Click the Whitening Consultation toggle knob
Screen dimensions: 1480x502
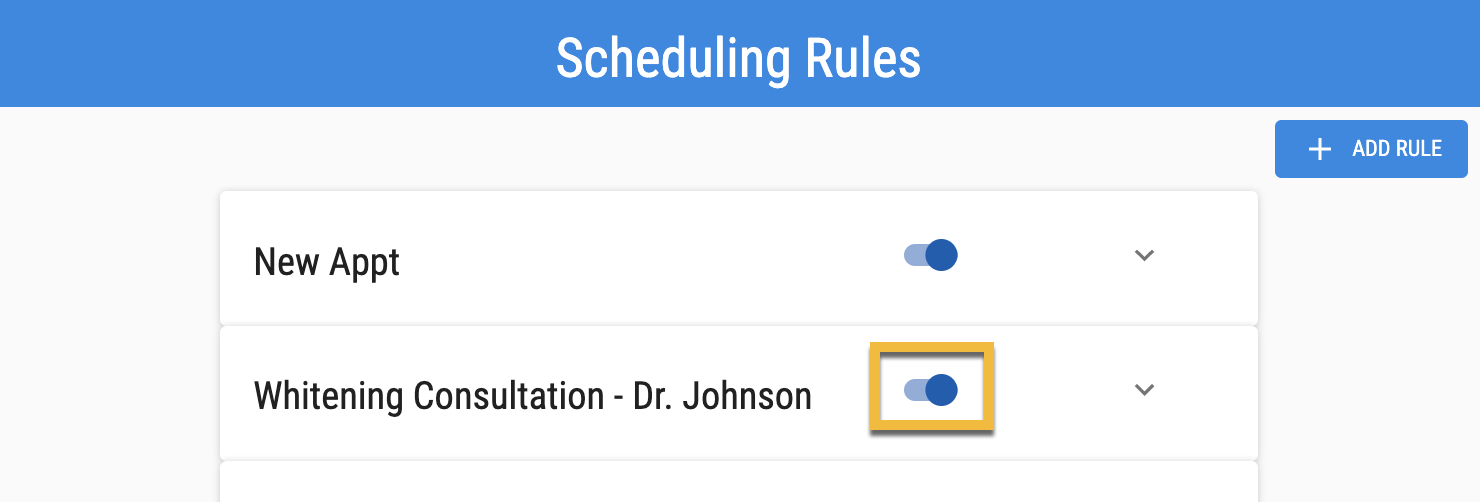pyautogui.click(x=941, y=390)
